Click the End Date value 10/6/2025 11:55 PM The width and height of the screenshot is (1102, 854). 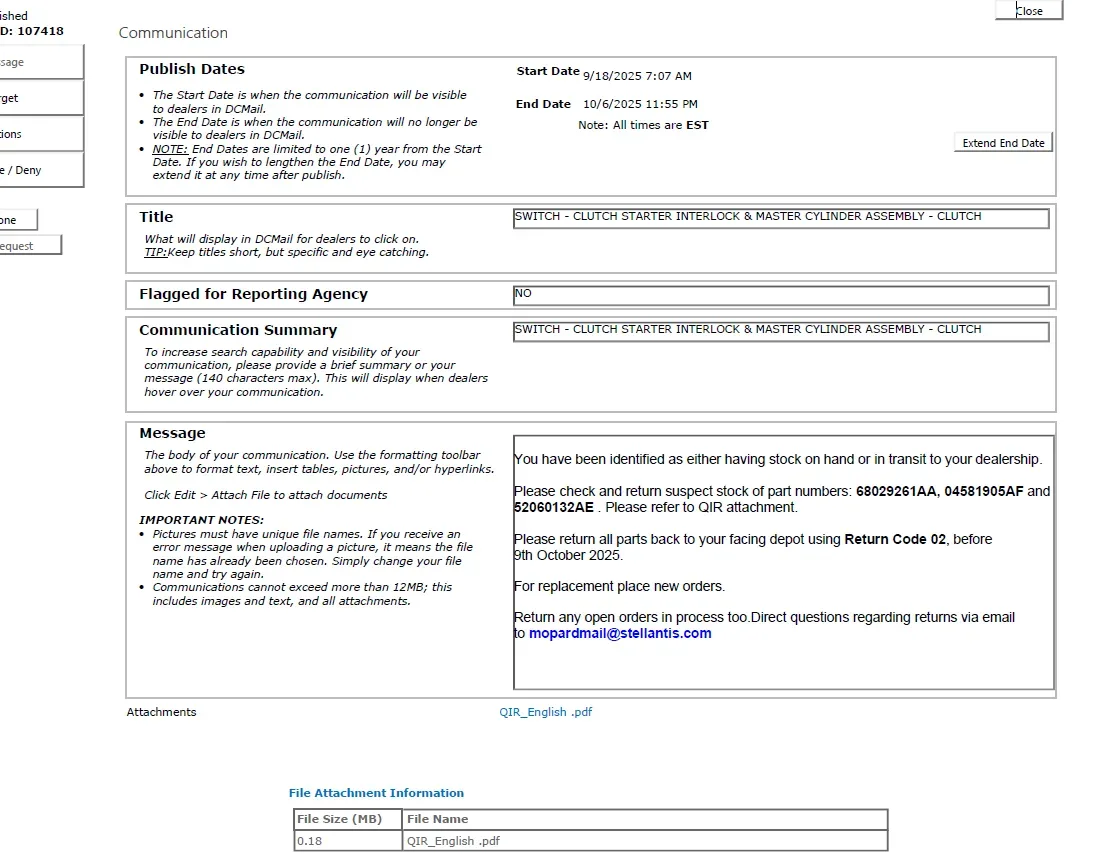[x=640, y=104]
